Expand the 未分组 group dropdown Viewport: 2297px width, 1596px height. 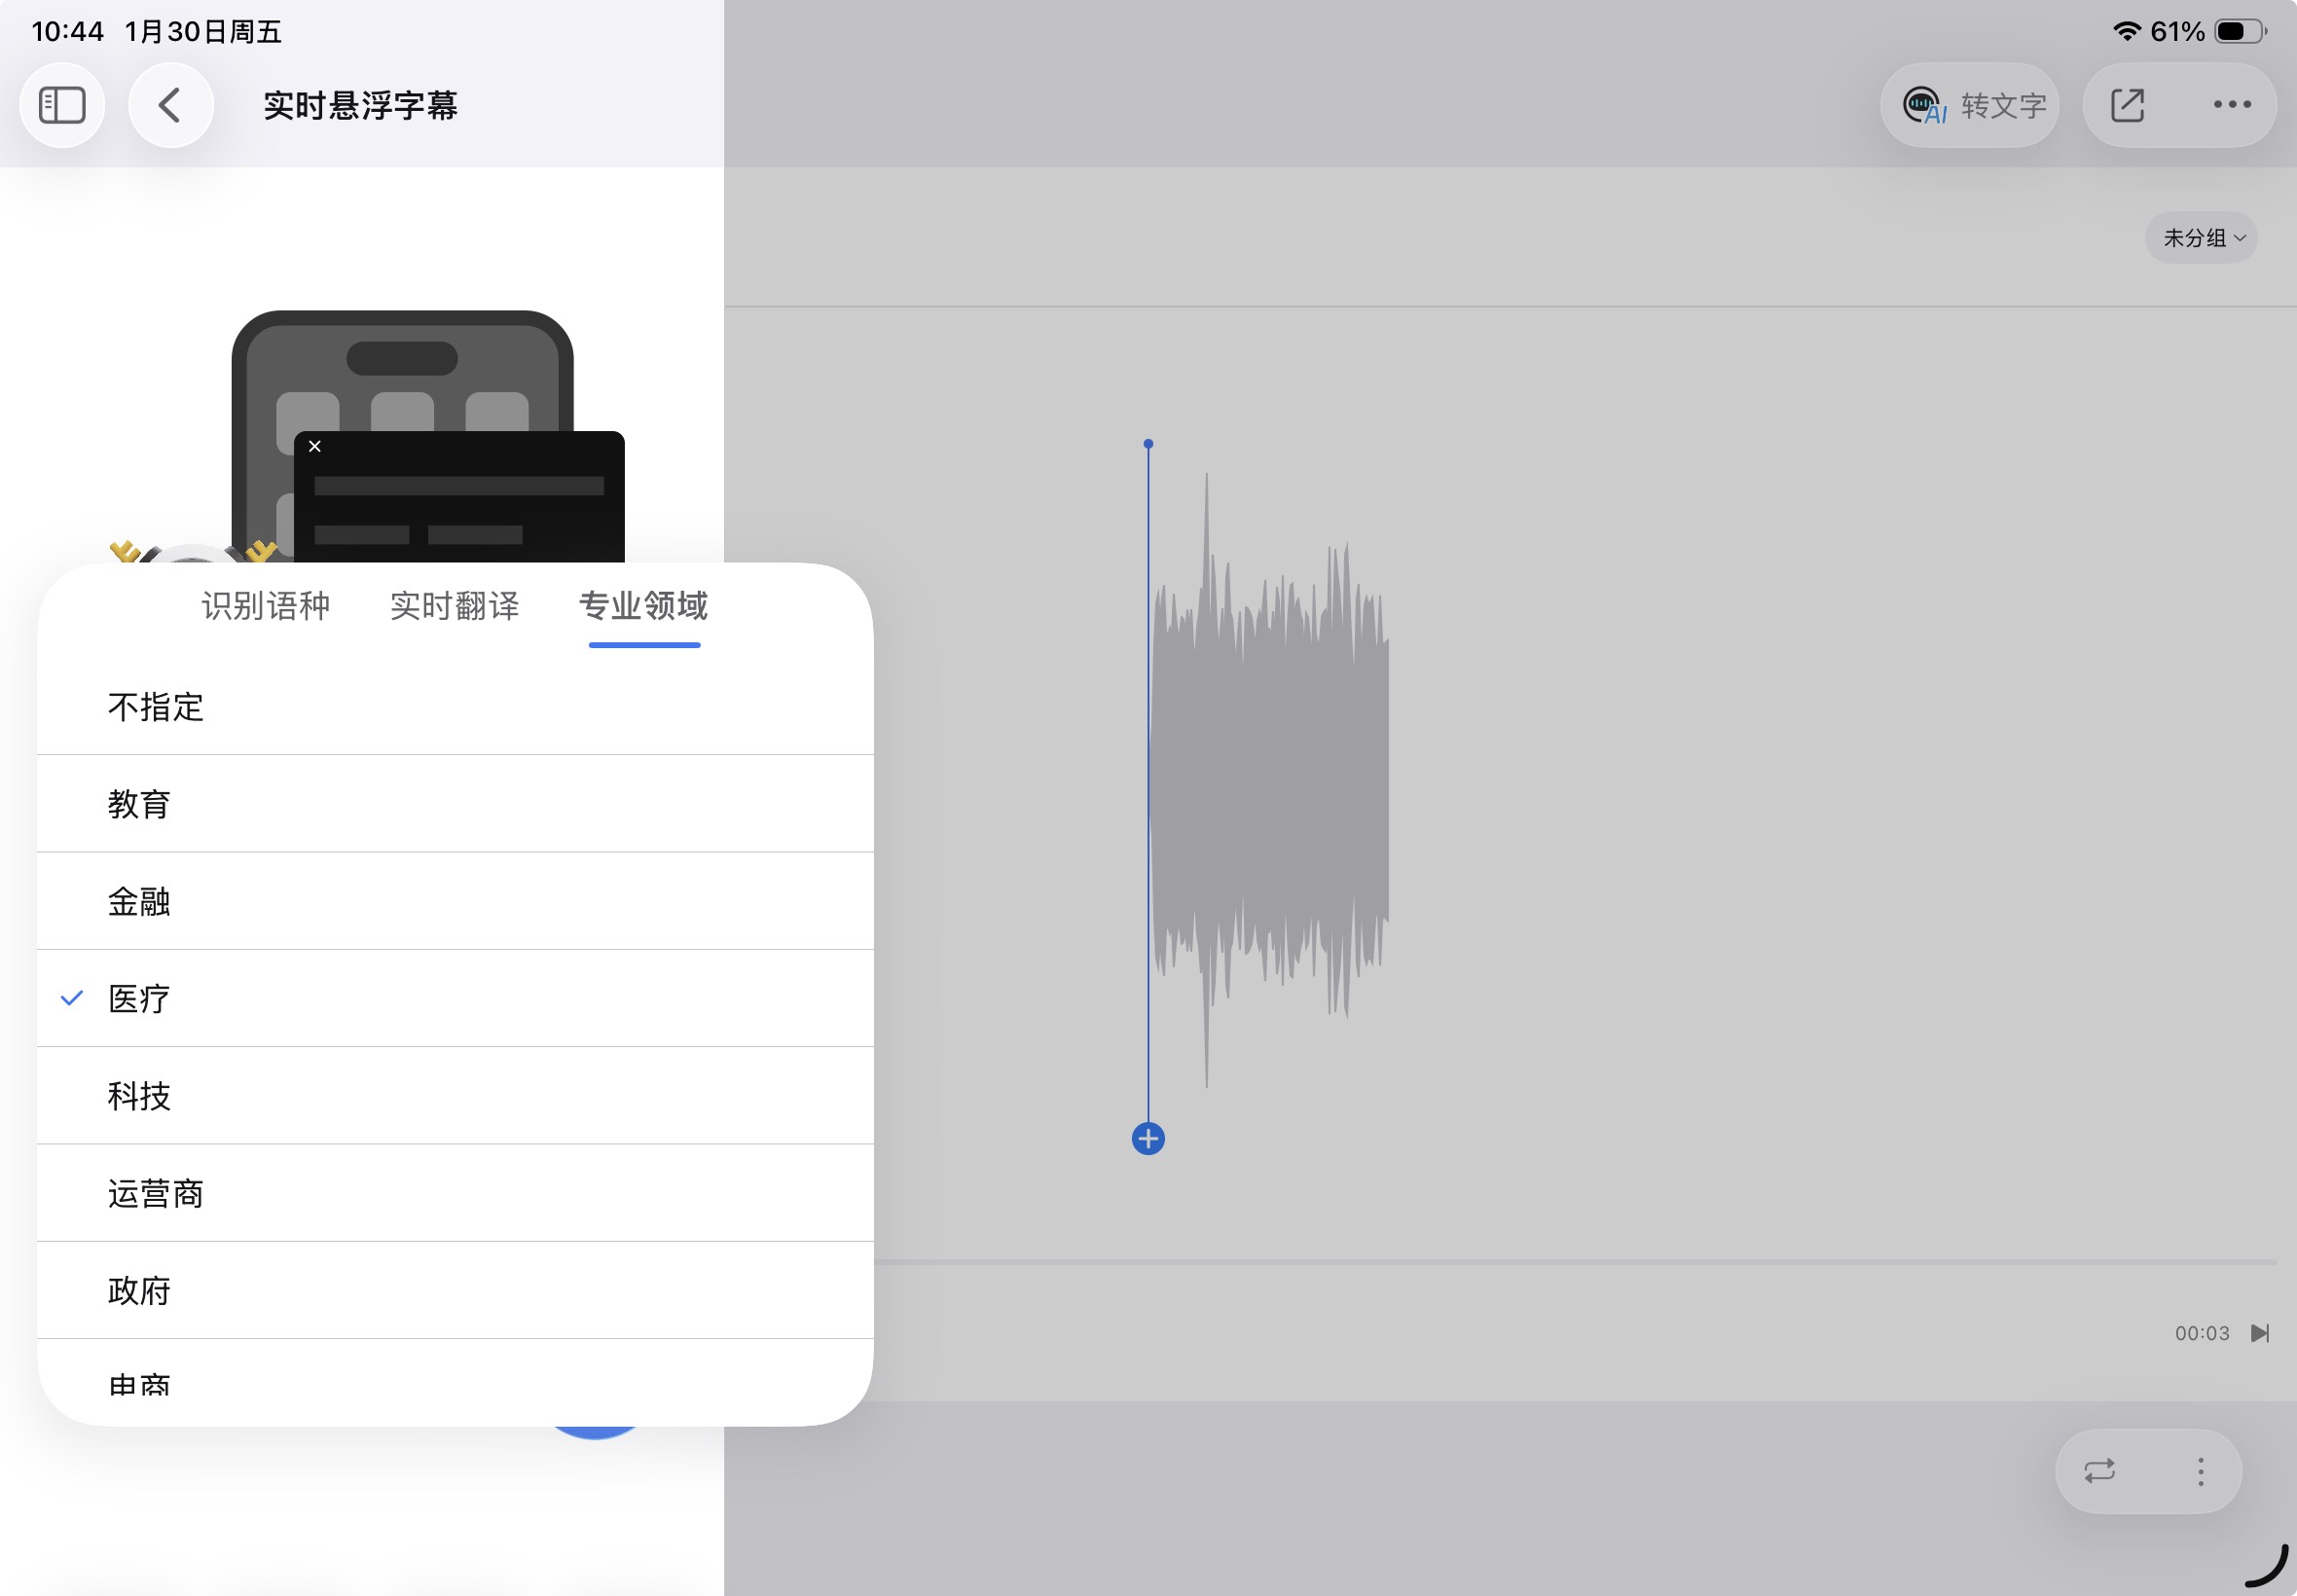point(2201,238)
